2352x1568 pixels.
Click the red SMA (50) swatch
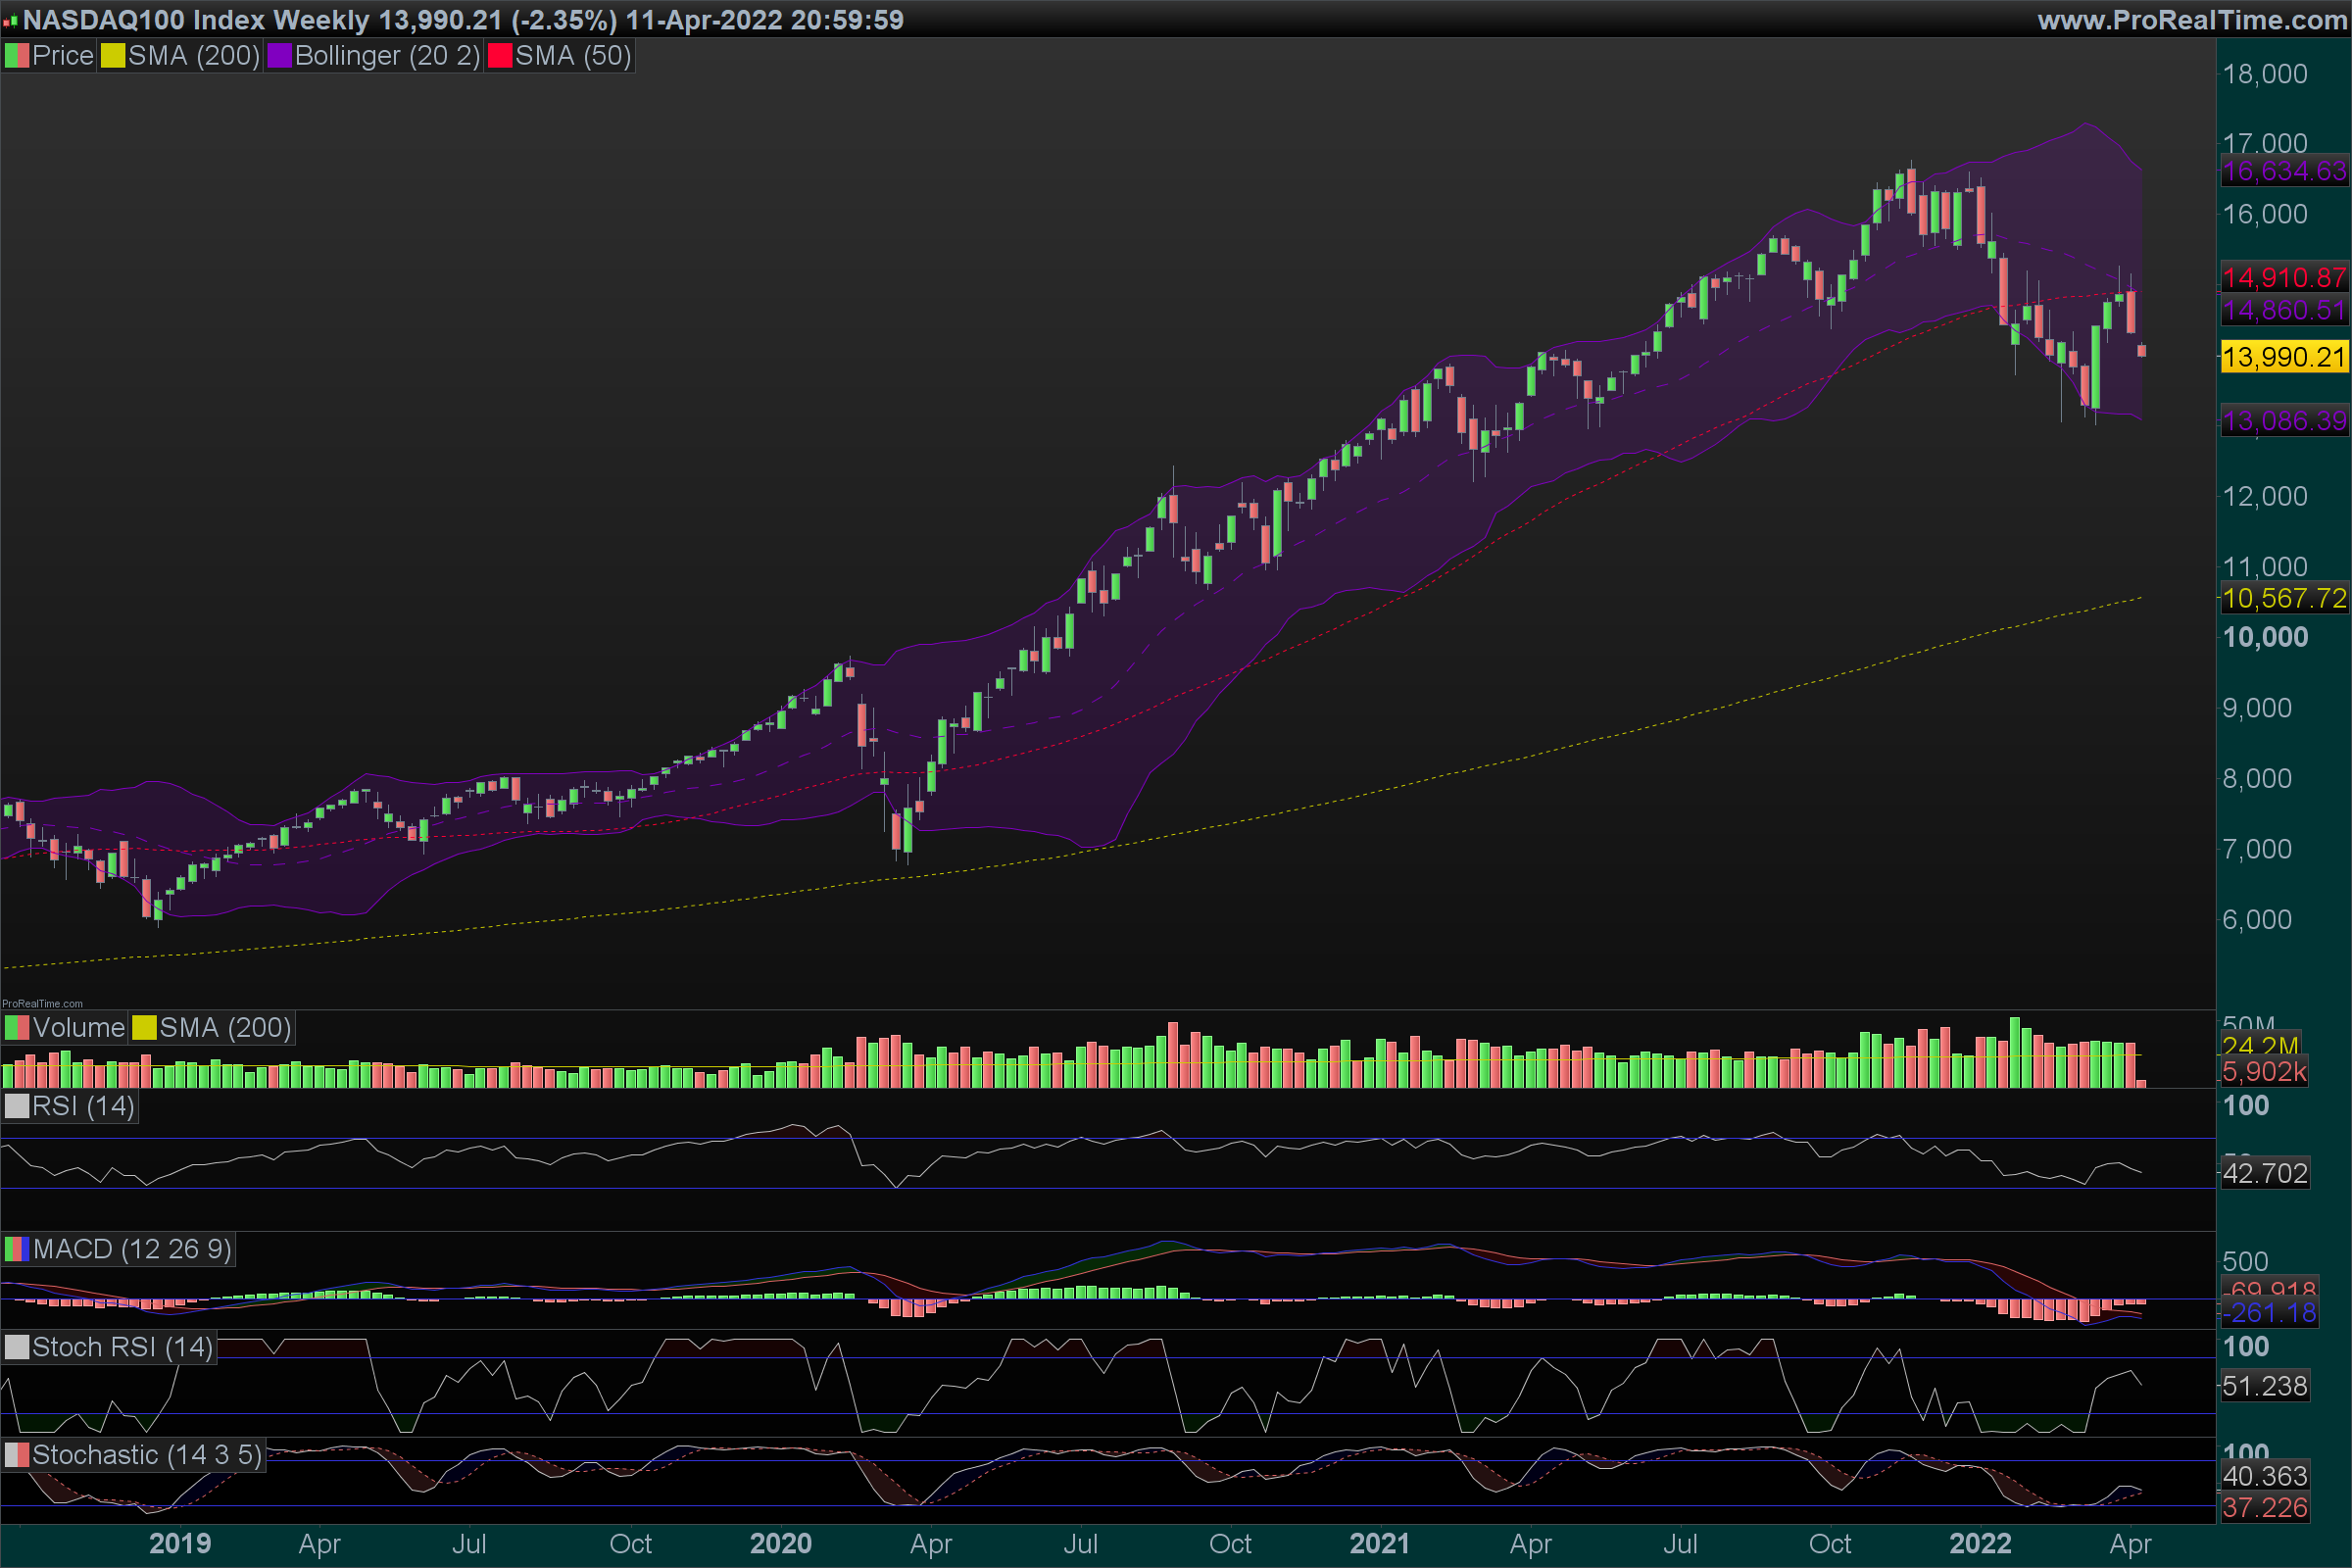tap(500, 56)
